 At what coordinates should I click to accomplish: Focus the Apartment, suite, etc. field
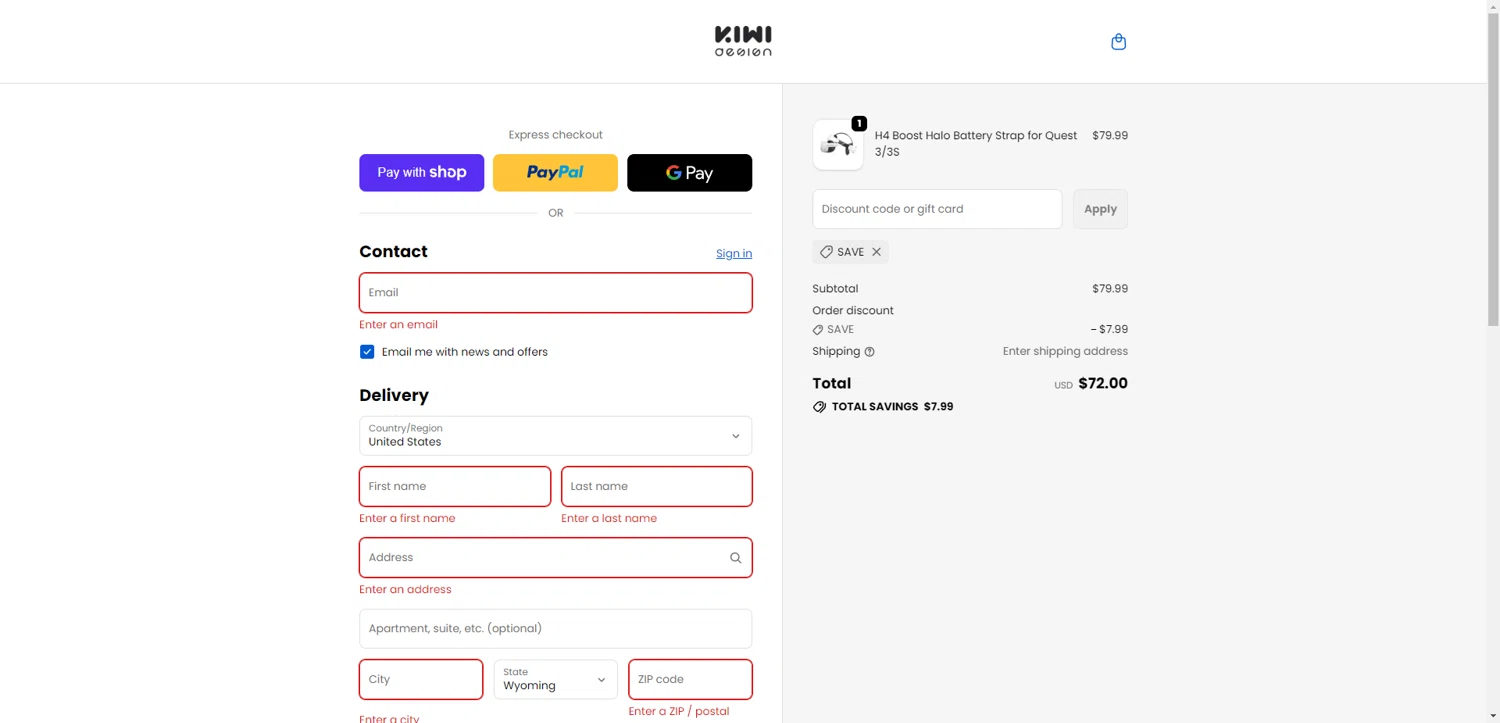[555, 629]
